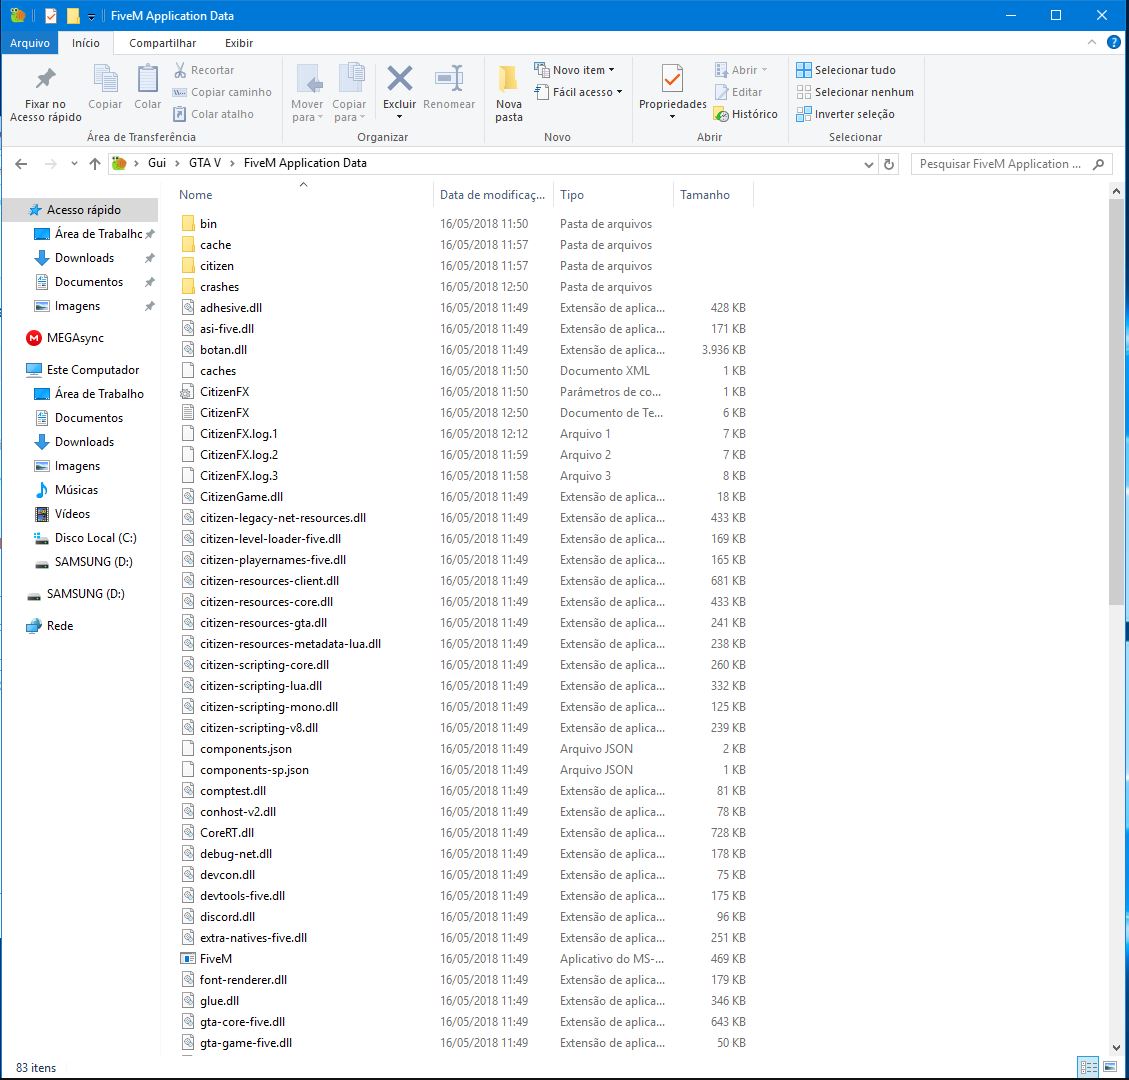1129x1080 pixels.
Task: Click the search magnifier icon
Action: click(1098, 164)
